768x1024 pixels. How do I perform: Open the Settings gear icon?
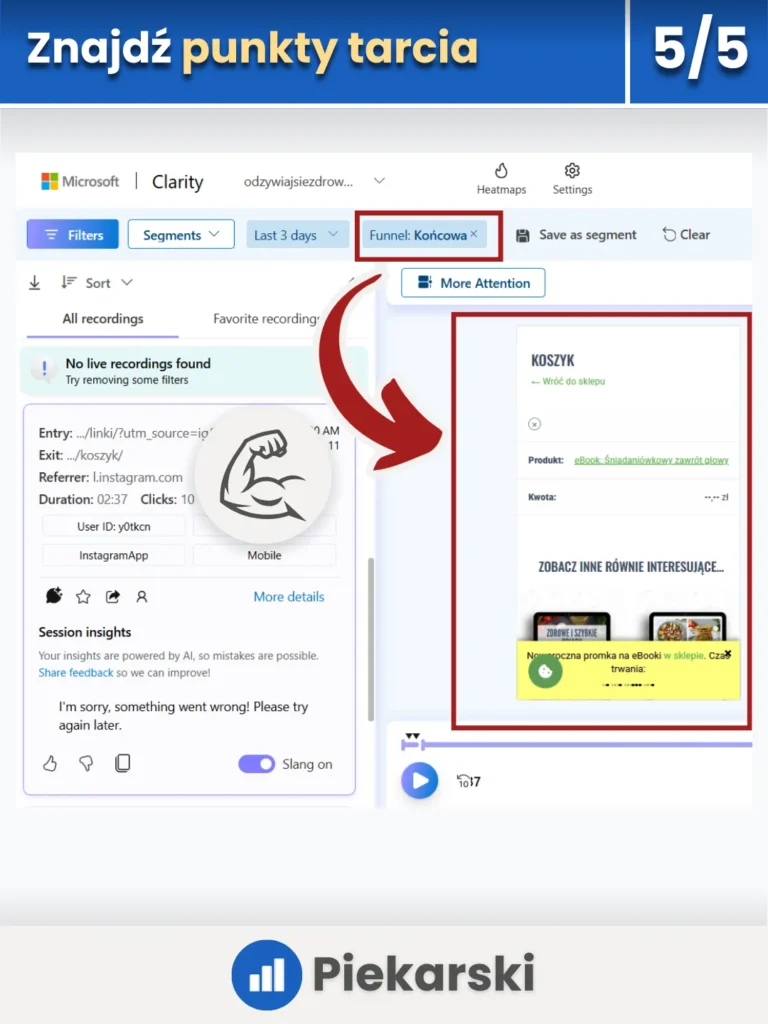pyautogui.click(x=572, y=170)
